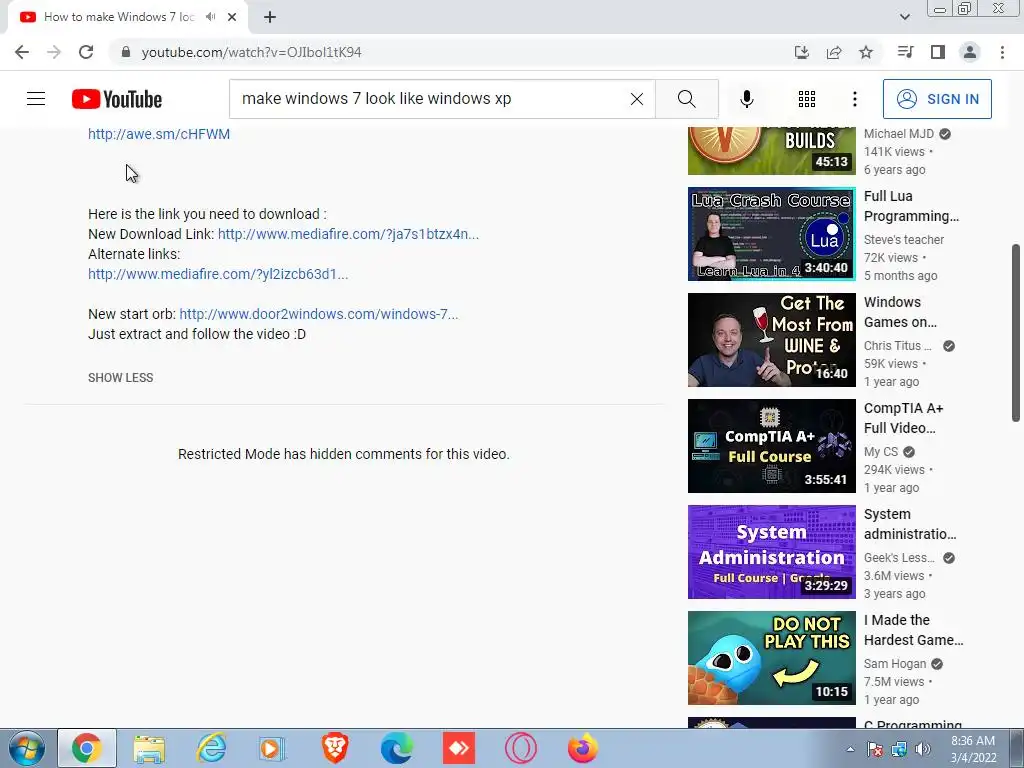Screen dimensions: 1024x768
Task: Close the YouTube browser tab
Action: pyautogui.click(x=232, y=17)
